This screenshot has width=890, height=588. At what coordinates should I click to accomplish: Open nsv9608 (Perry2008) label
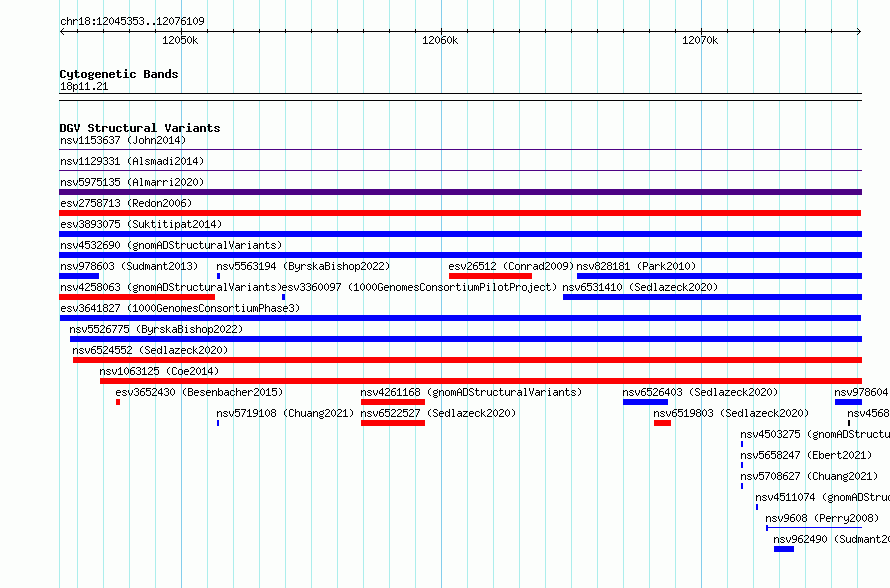coord(822,518)
